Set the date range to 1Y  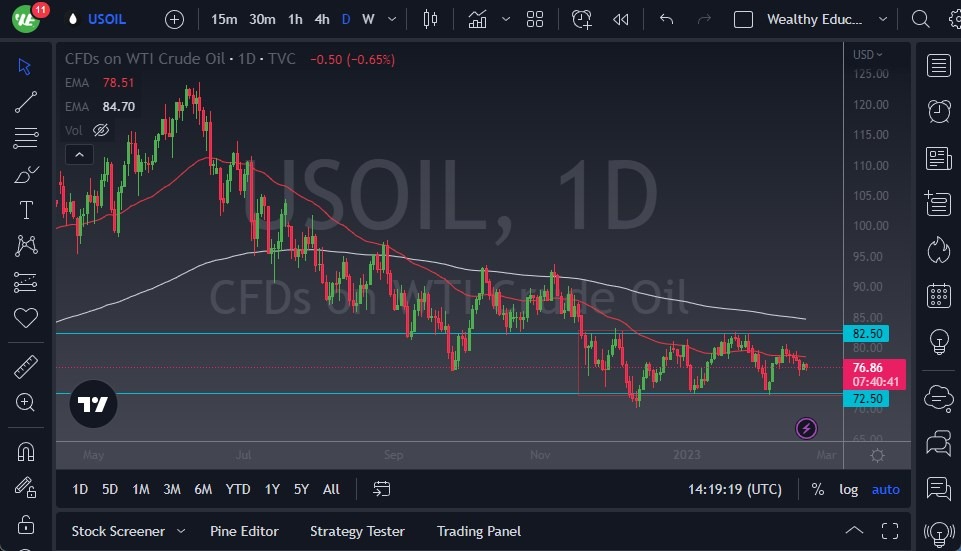(272, 489)
